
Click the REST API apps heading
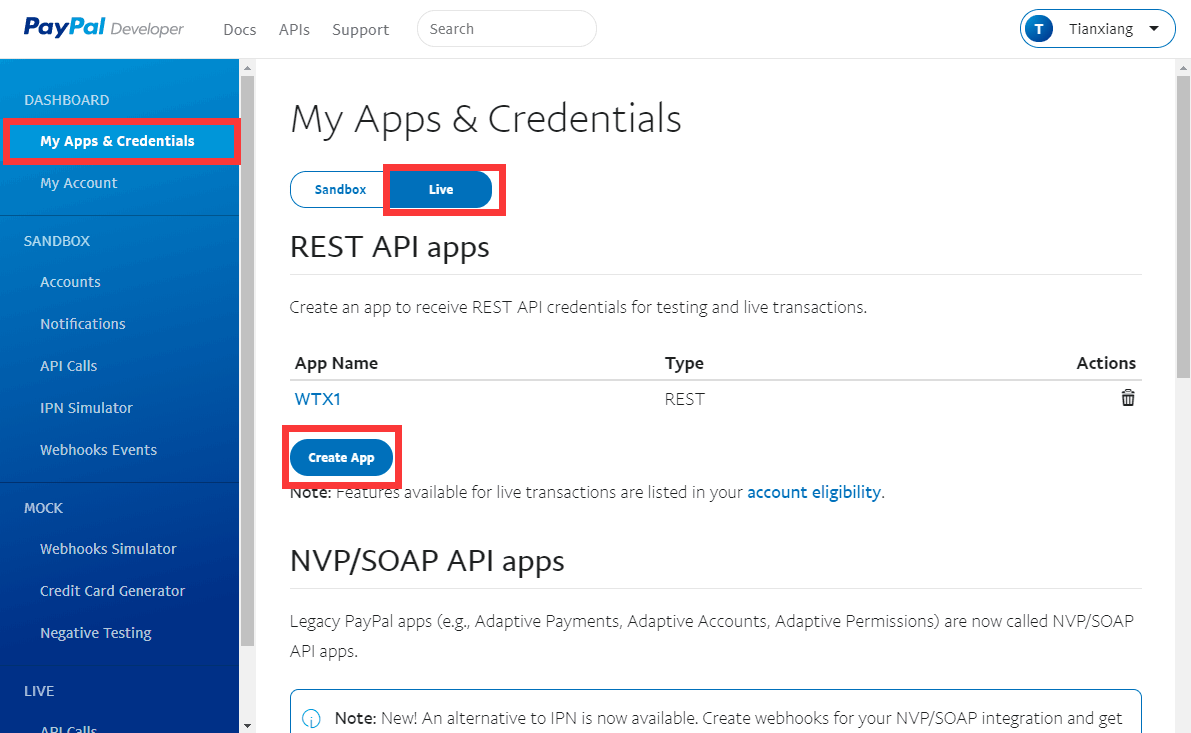(390, 247)
